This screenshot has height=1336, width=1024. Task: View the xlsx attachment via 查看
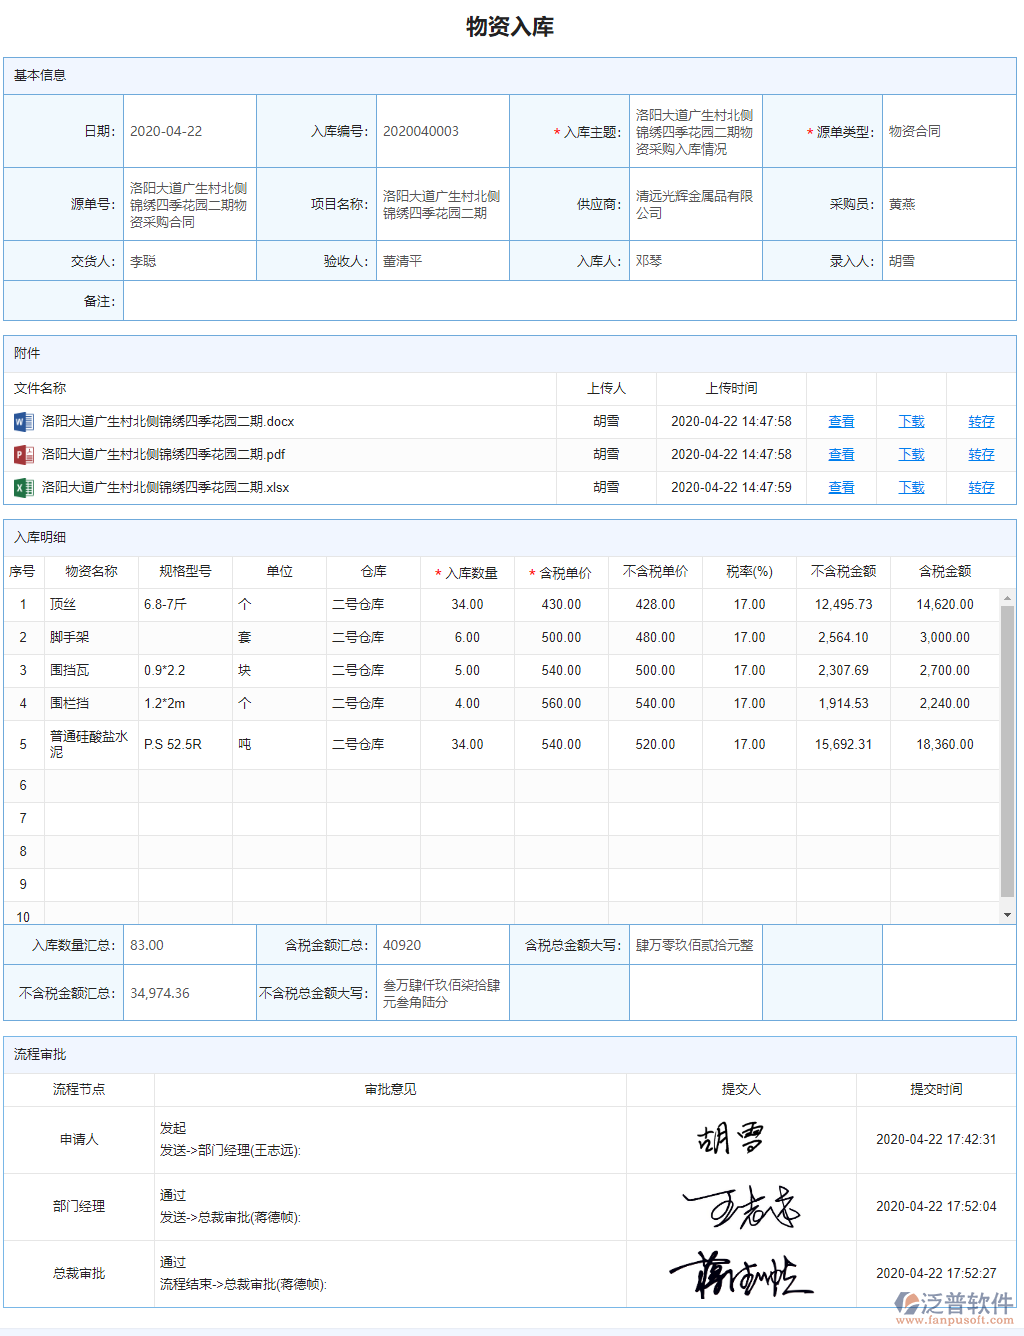coord(841,488)
